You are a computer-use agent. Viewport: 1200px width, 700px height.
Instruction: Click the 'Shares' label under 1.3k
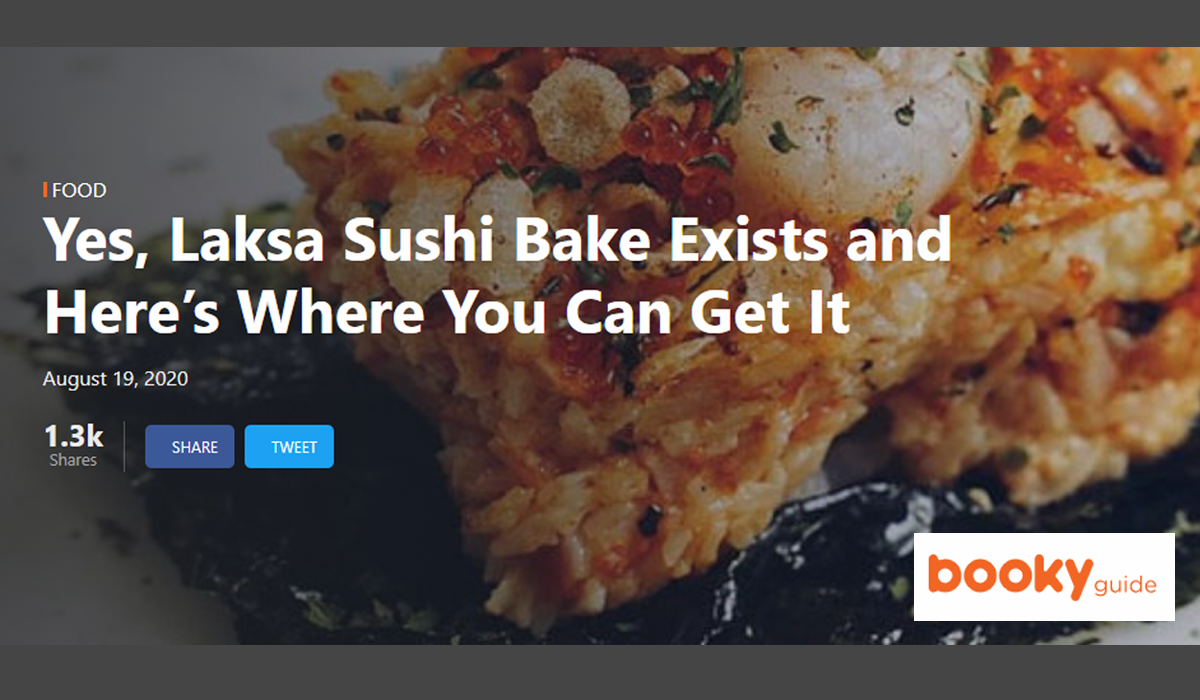click(x=73, y=460)
